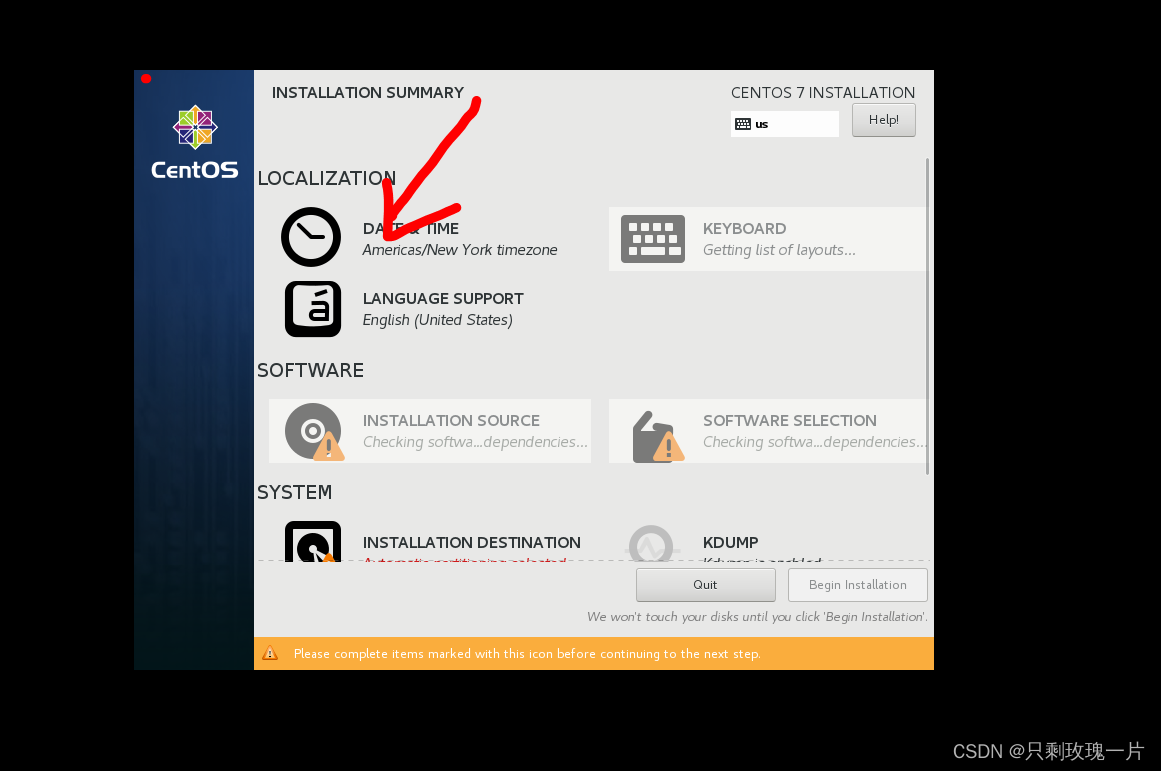The height and width of the screenshot is (771, 1161).
Task: Click the keyboard icon in us layout indicator
Action: point(743,124)
